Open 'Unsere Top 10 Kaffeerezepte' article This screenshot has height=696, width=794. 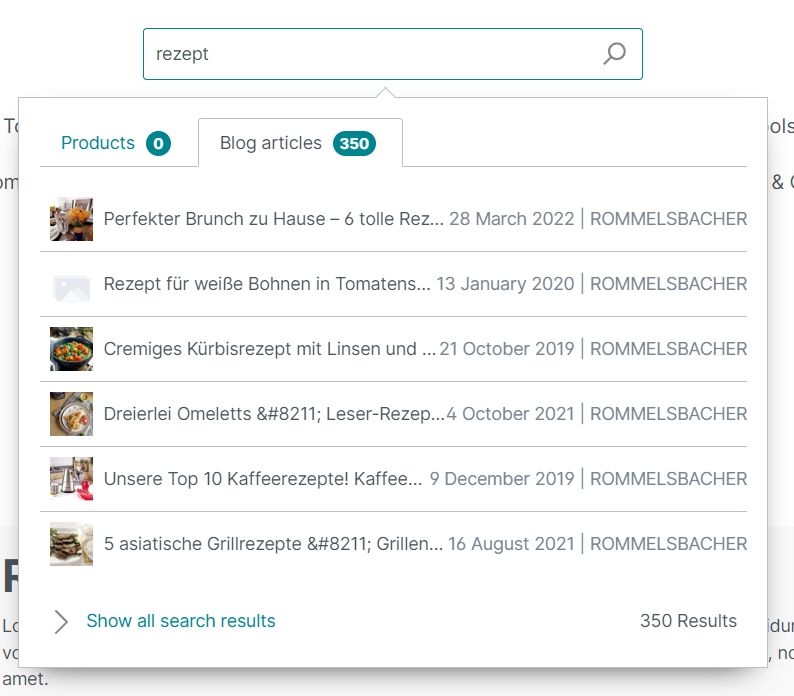[x=263, y=479]
